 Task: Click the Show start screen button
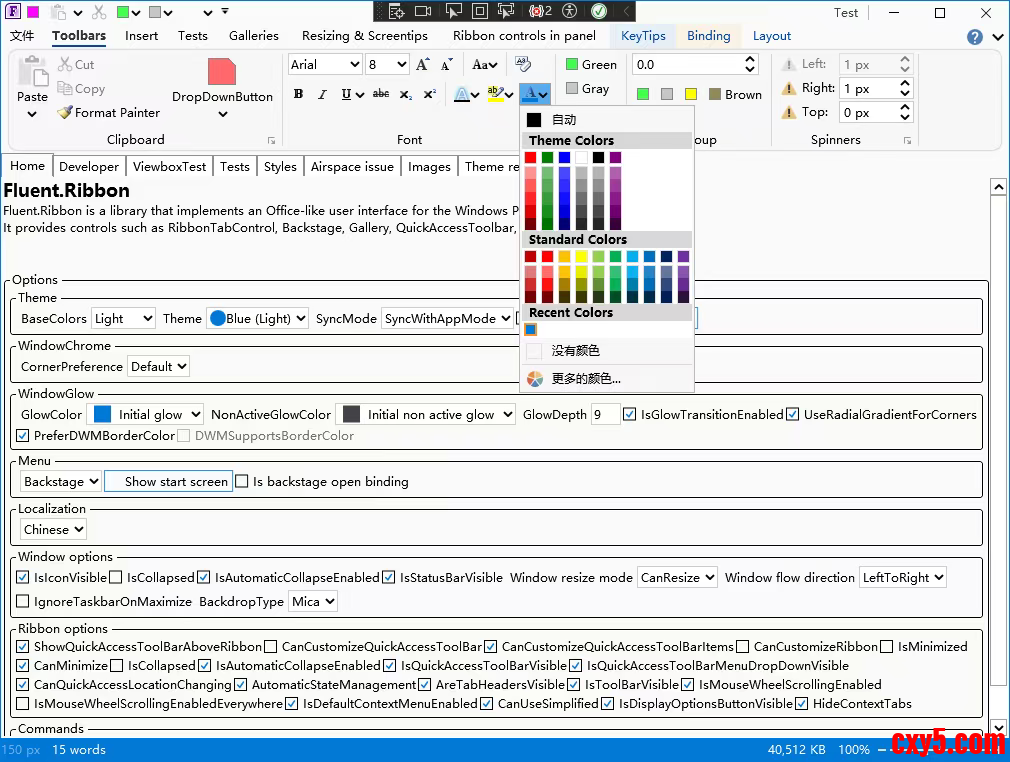click(x=168, y=482)
